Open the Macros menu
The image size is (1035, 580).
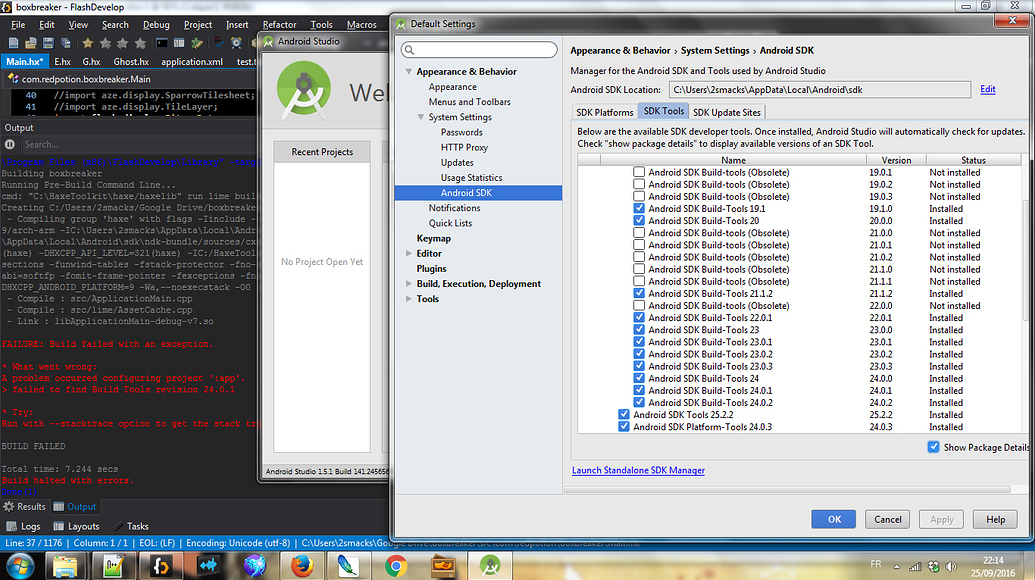[x=362, y=24]
